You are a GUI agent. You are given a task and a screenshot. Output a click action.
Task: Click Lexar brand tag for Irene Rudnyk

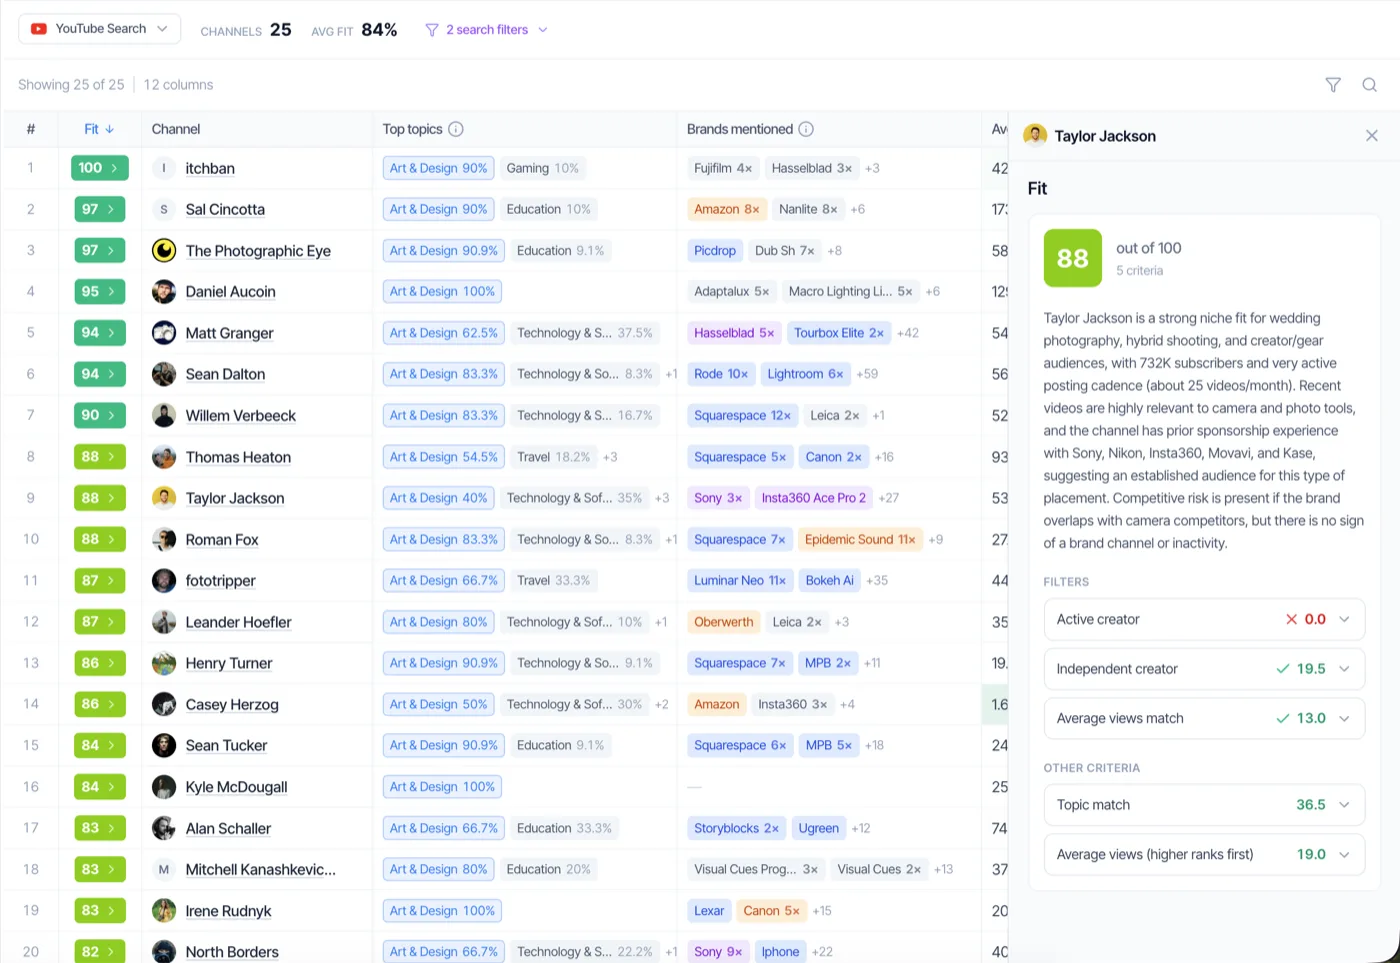pos(709,911)
